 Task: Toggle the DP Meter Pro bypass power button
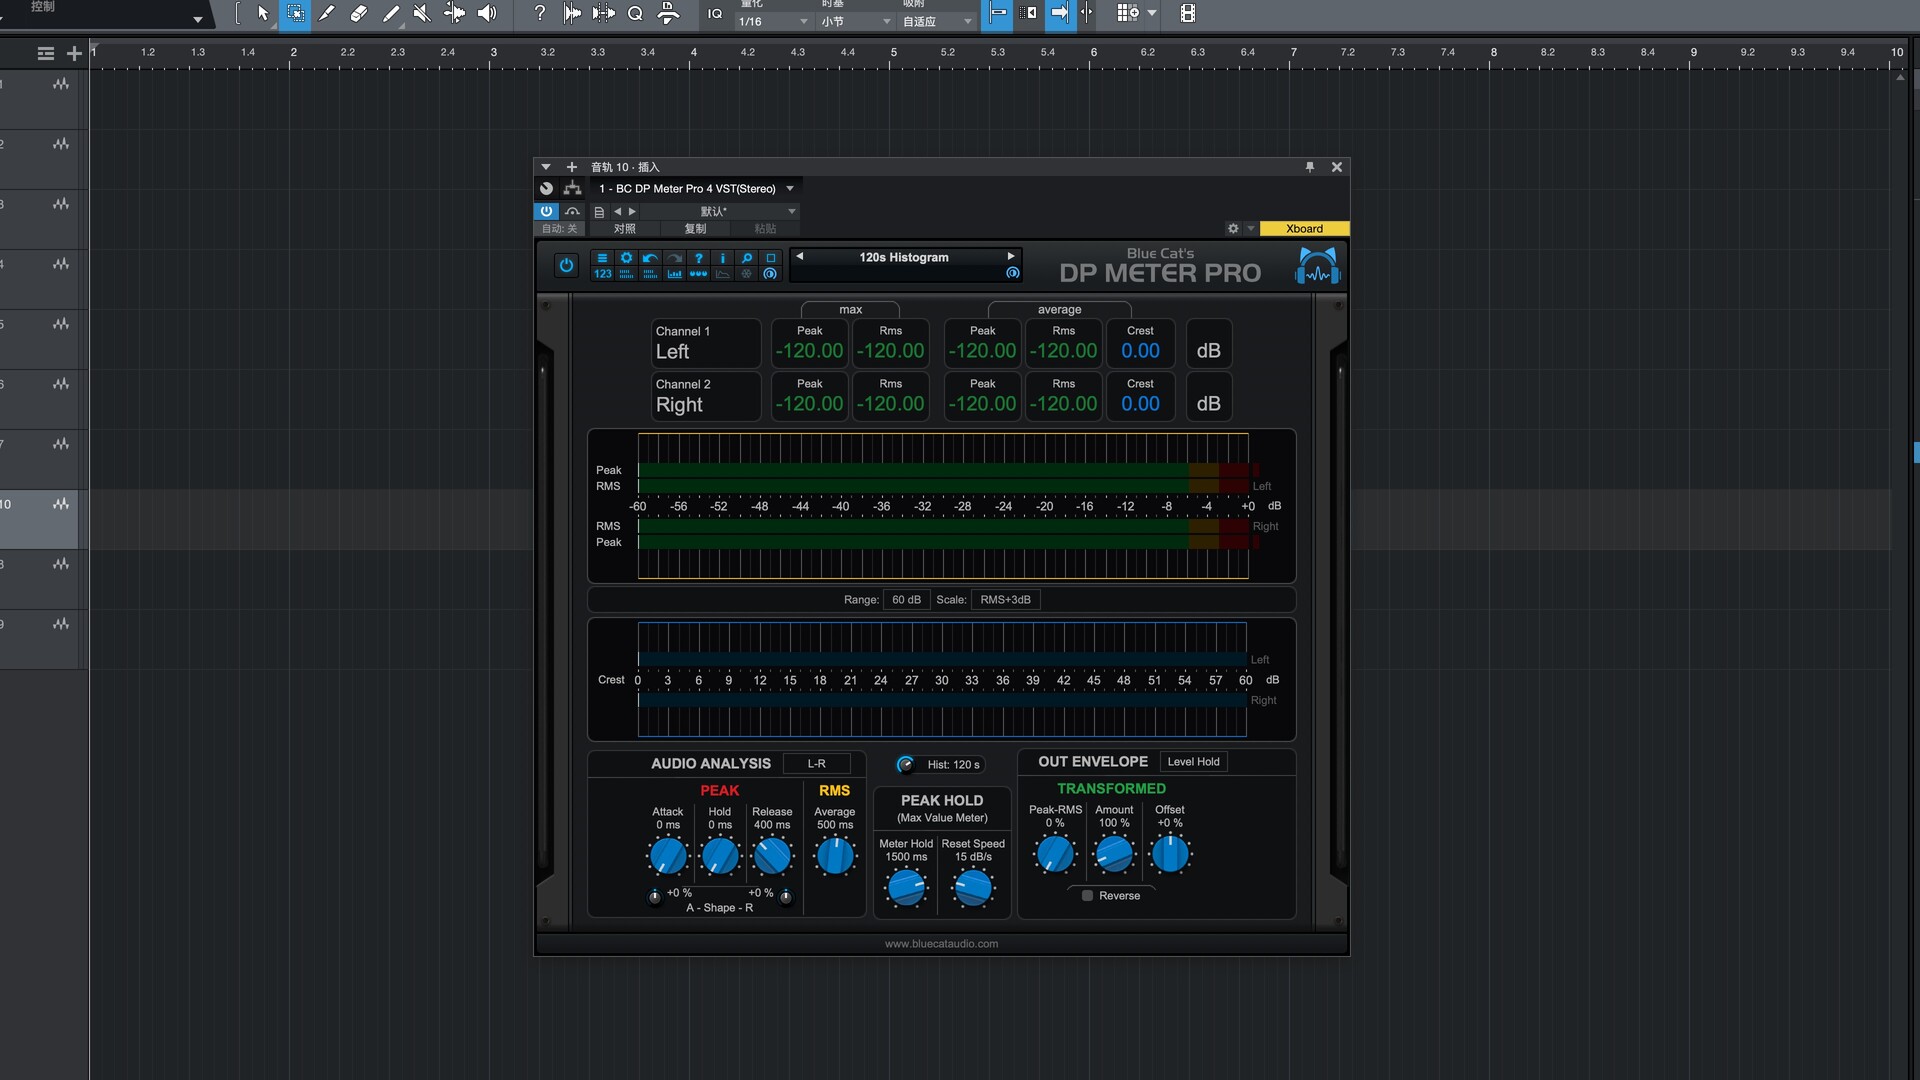click(566, 265)
